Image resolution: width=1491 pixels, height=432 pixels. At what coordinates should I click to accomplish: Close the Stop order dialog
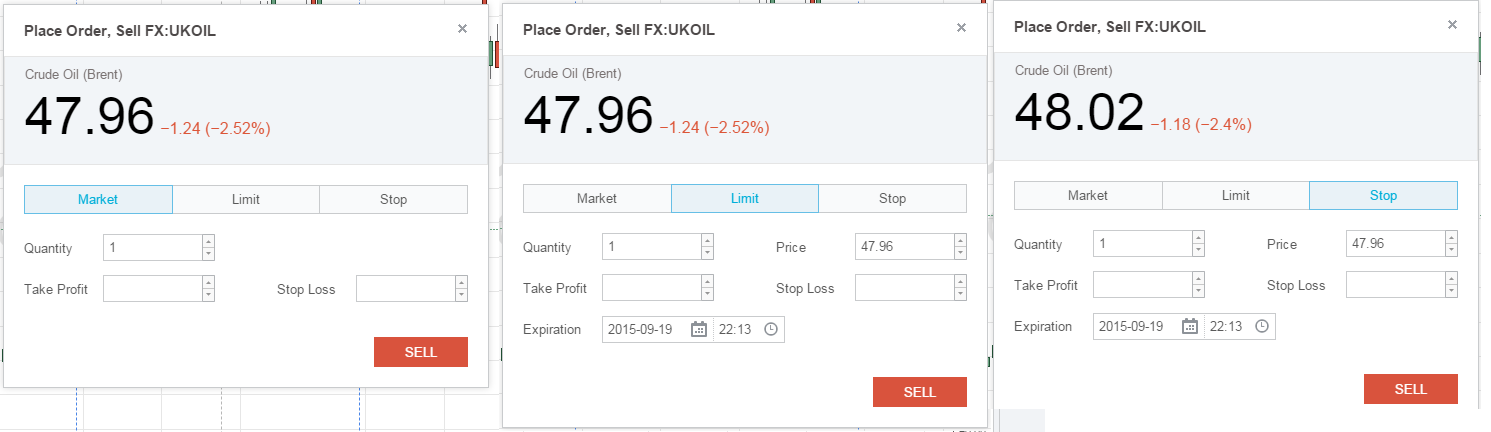1452,25
